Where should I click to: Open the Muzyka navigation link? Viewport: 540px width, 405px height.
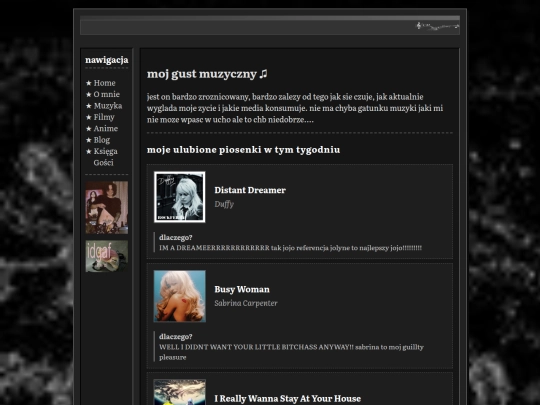pyautogui.click(x=108, y=106)
